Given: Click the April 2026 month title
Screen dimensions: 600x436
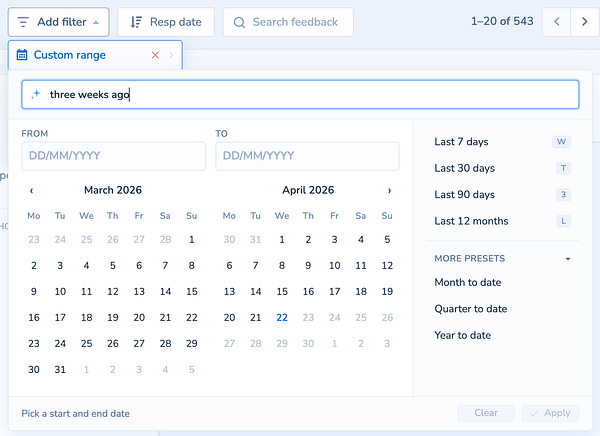Looking at the screenshot, I should coord(308,190).
